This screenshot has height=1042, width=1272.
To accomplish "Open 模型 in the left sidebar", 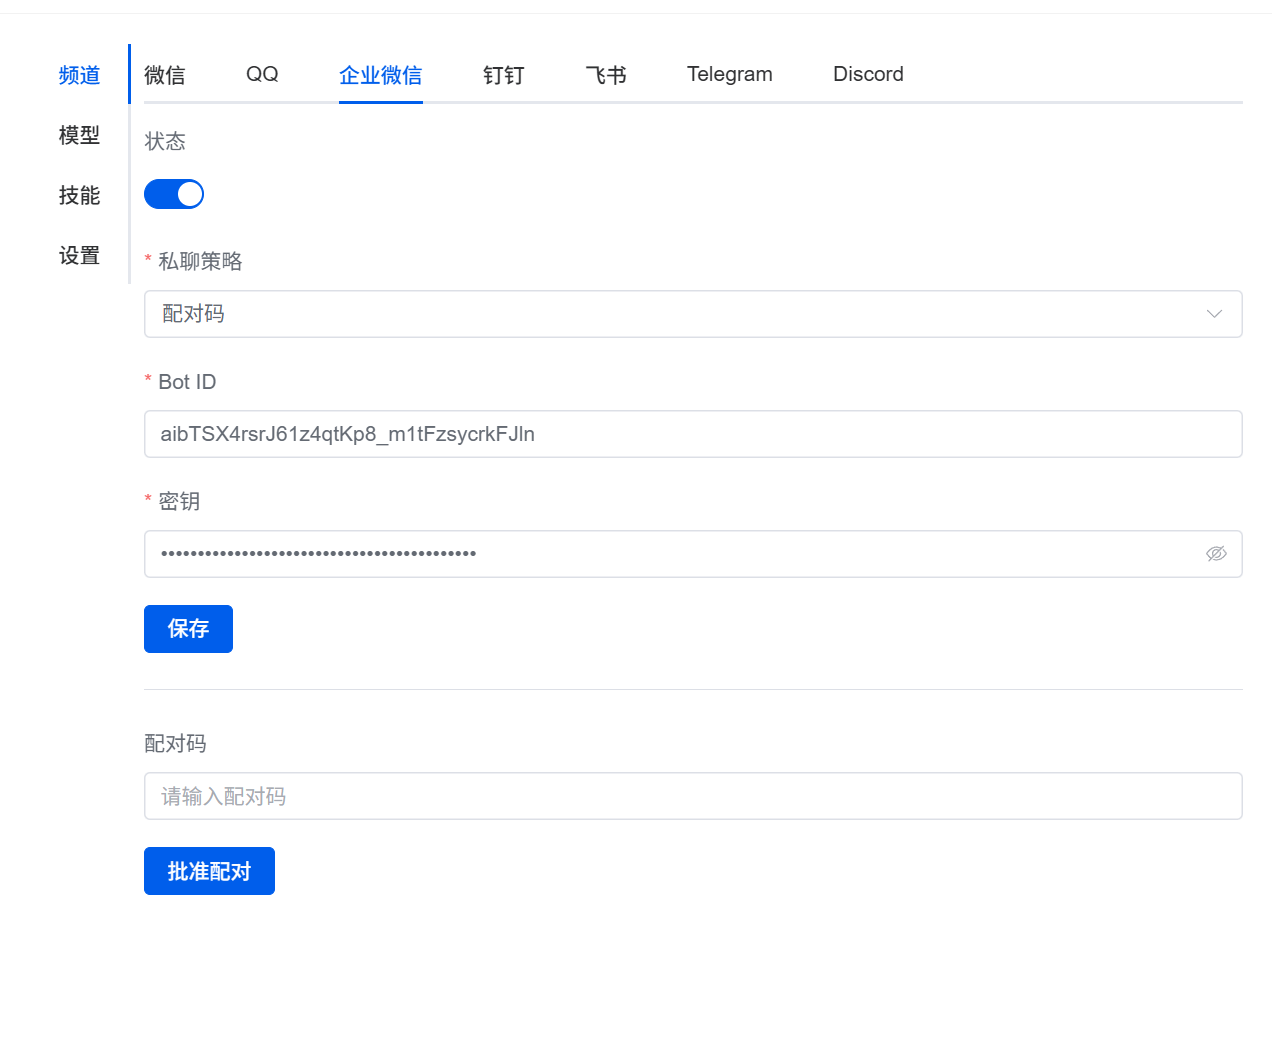I will coord(80,135).
